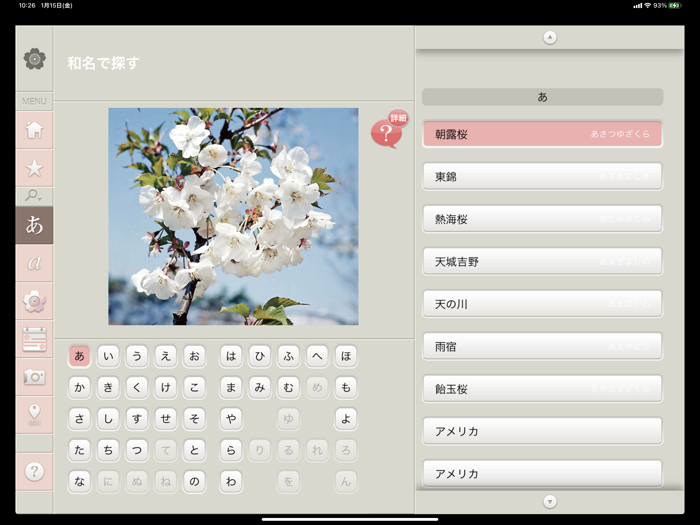Viewport: 700px width, 525px height.
Task: Select kana key む
Action: click(288, 387)
